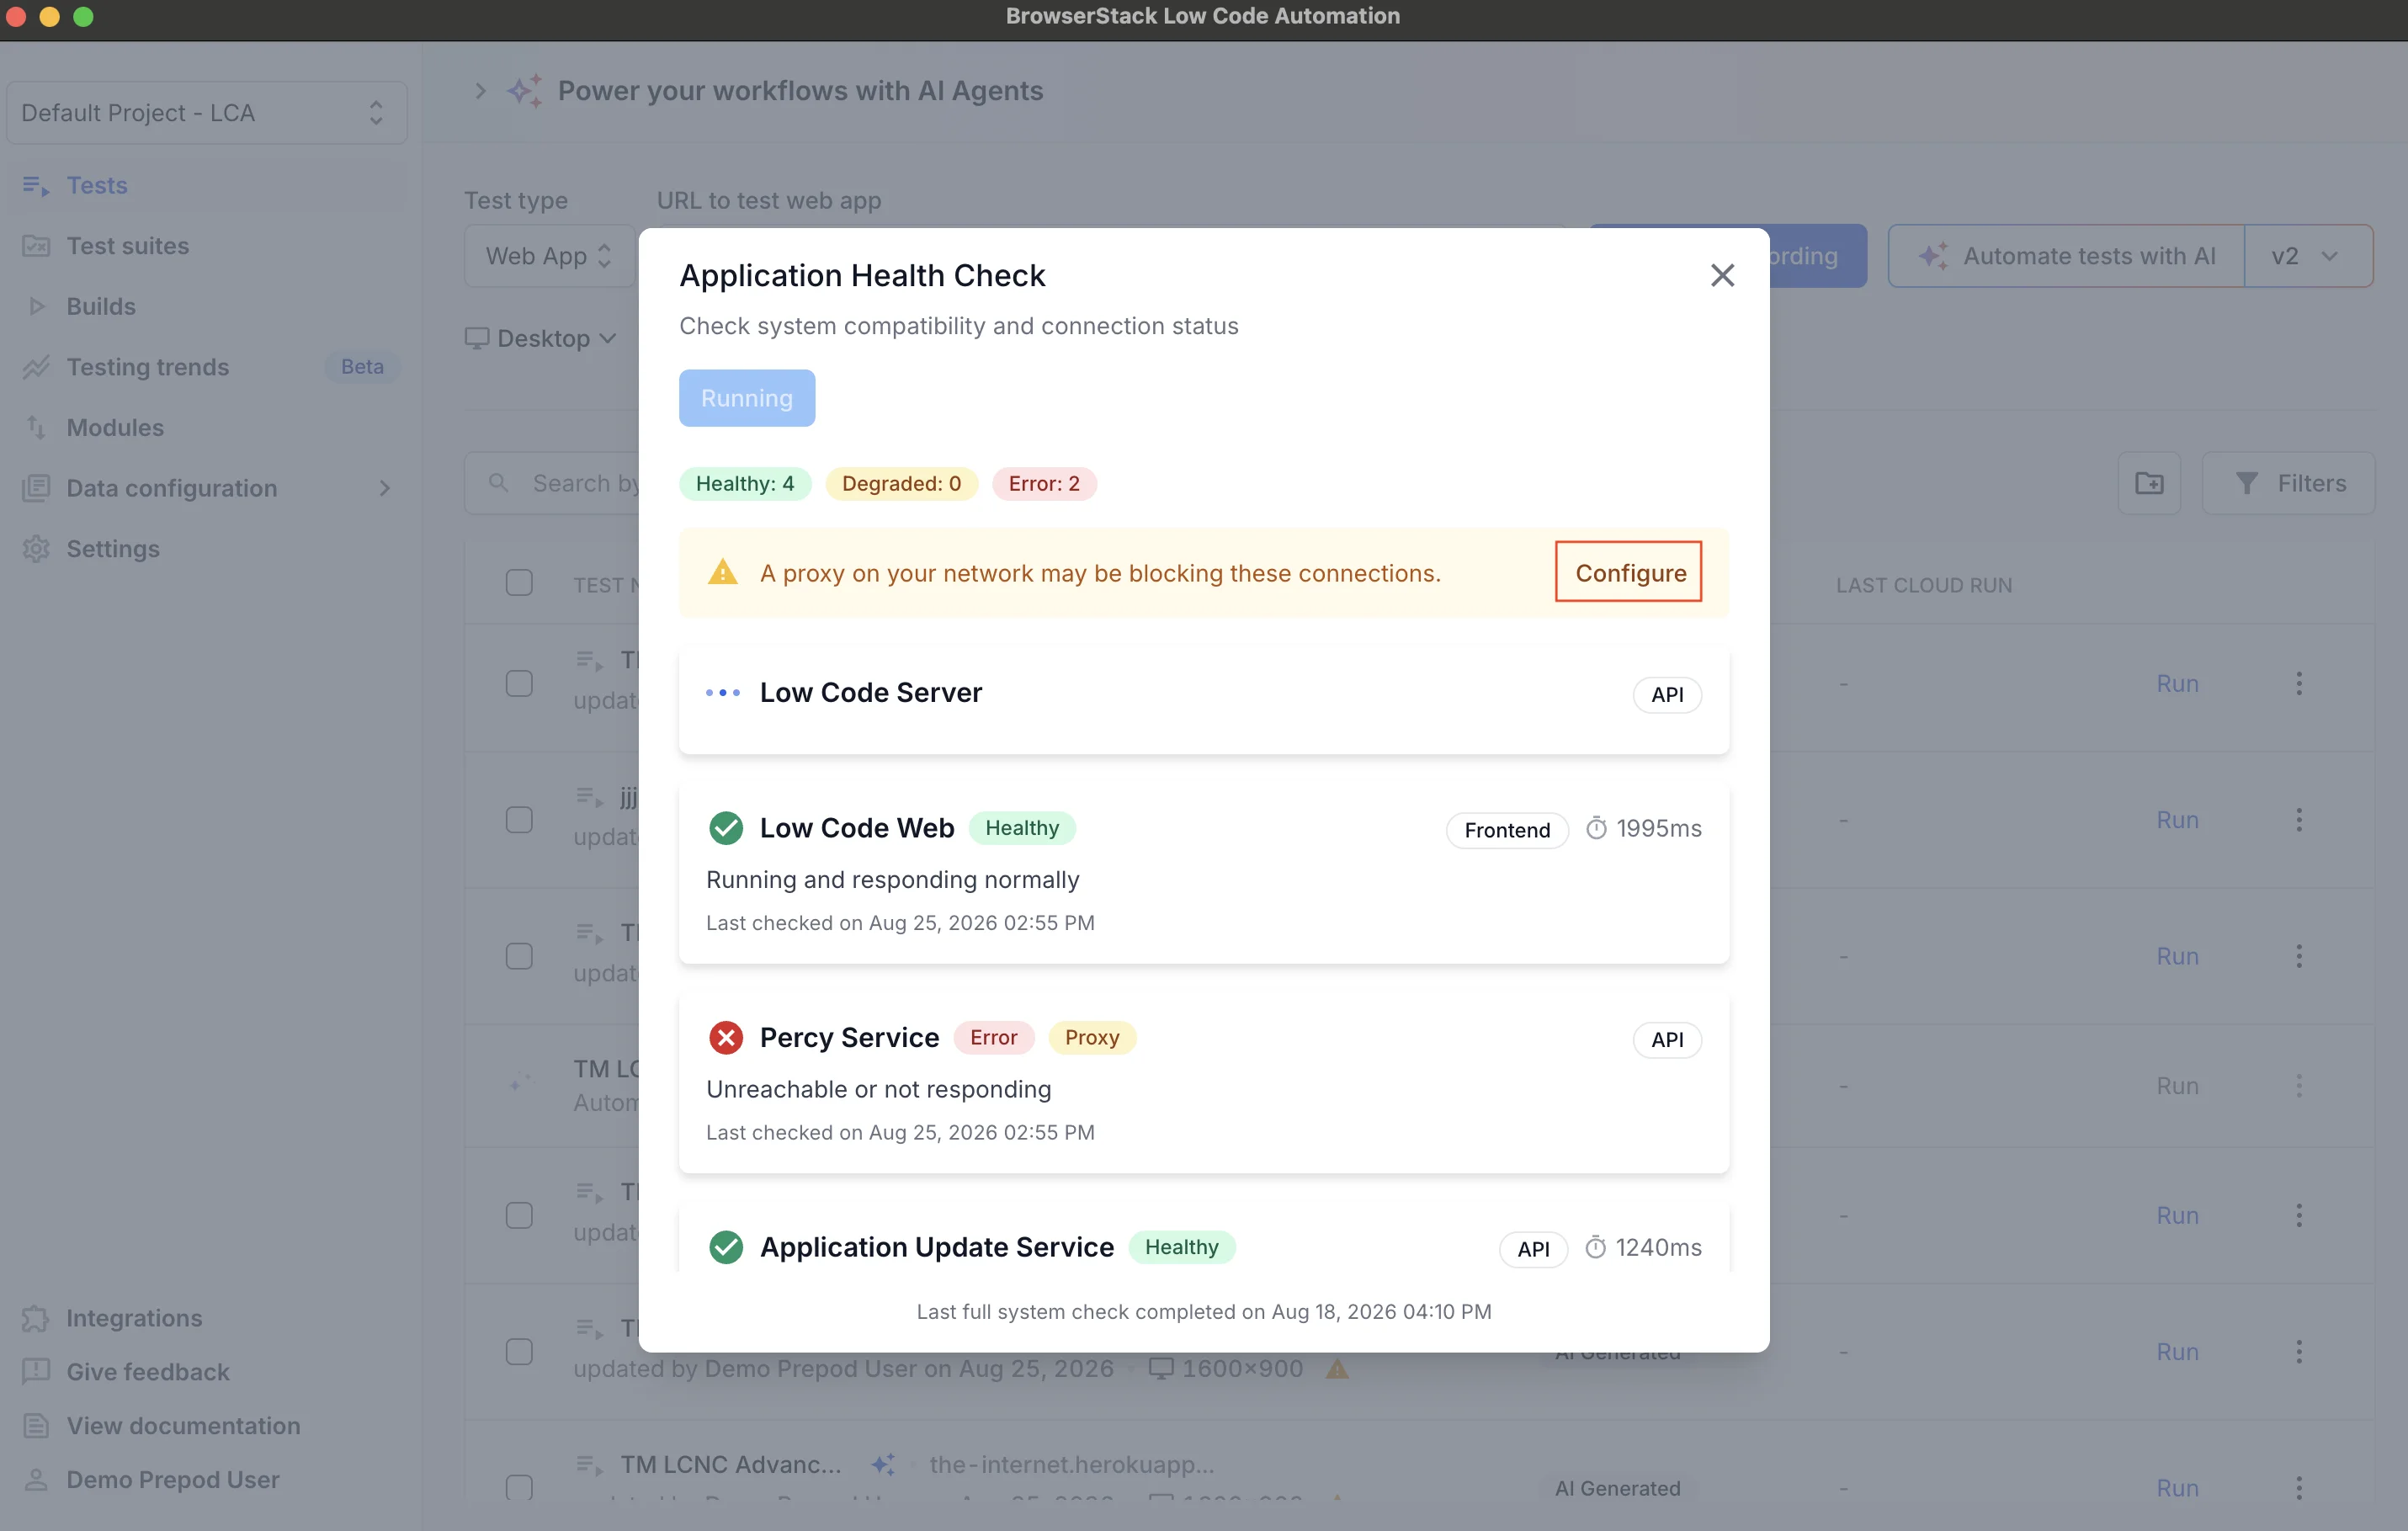Click the Configure proxy button
Image resolution: width=2408 pixels, height=1531 pixels.
[1629, 572]
